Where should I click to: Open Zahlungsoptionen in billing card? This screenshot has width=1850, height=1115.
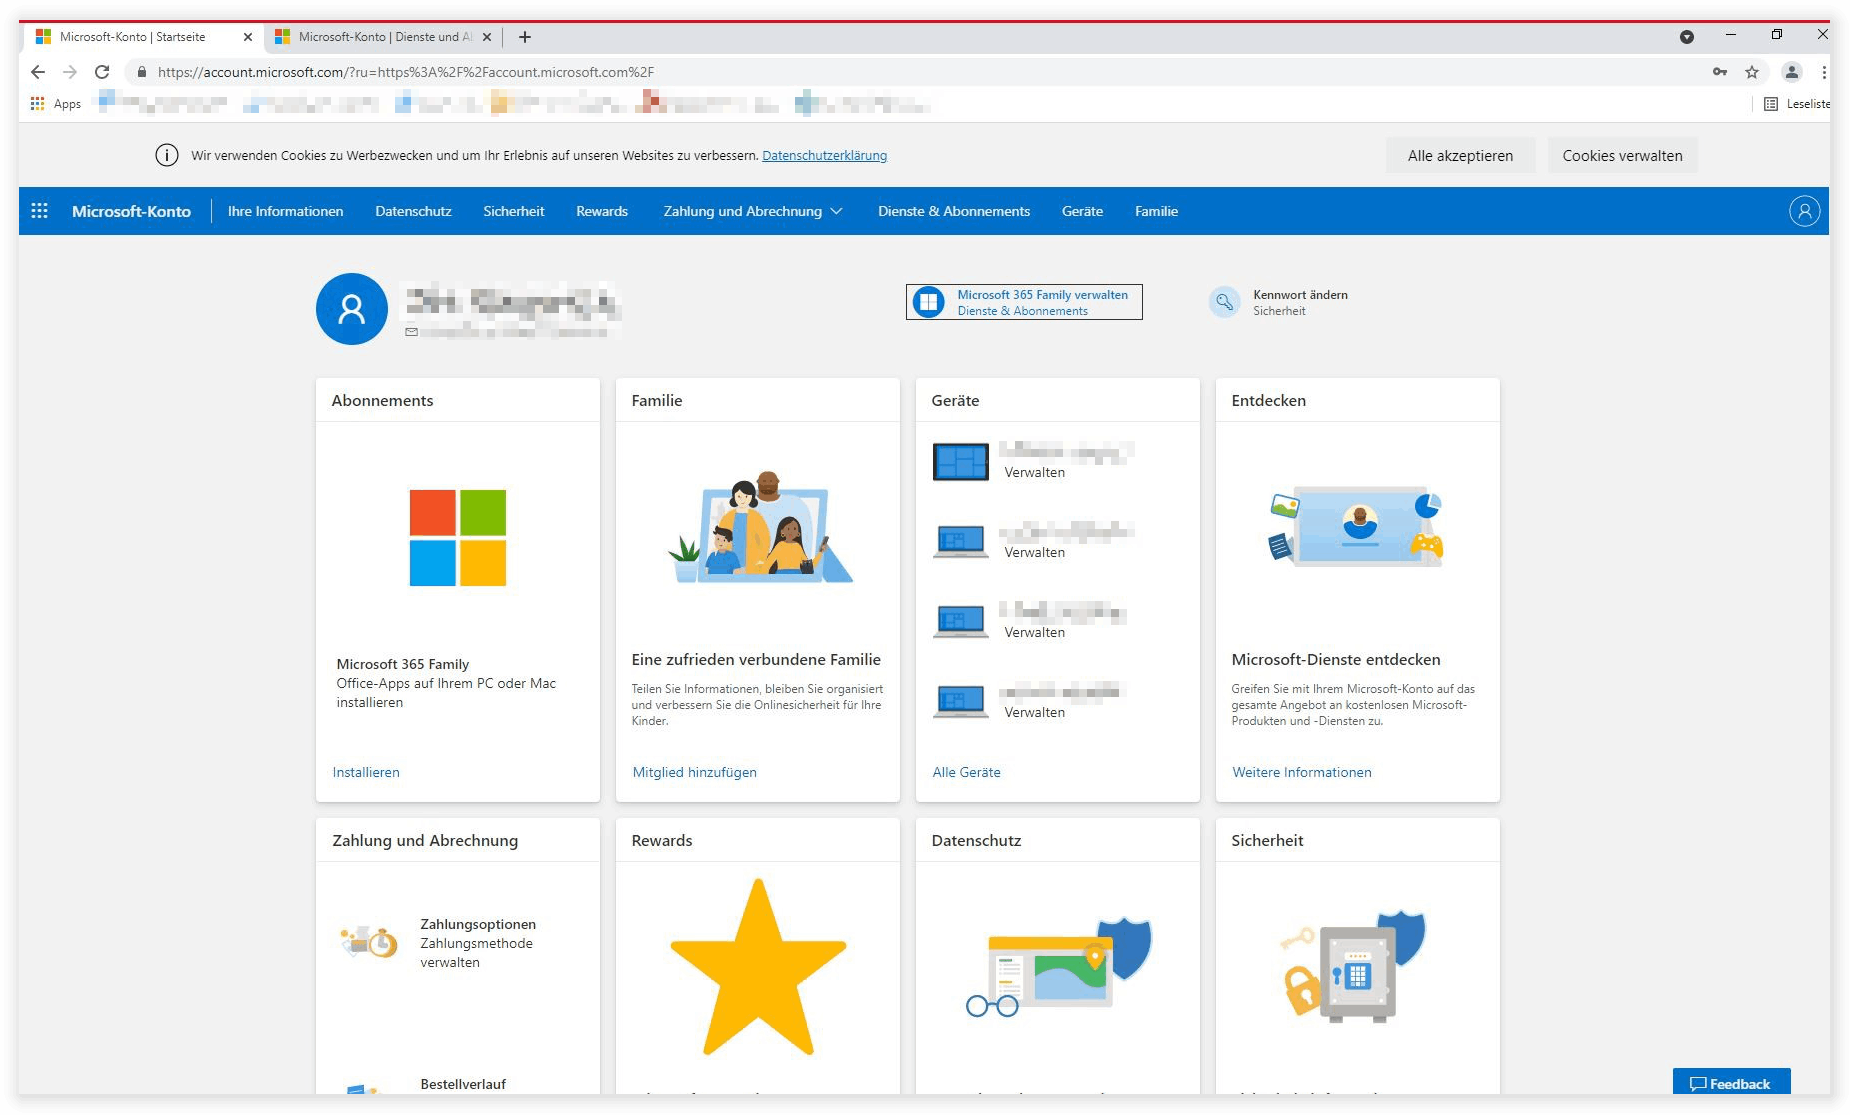pyautogui.click(x=478, y=924)
